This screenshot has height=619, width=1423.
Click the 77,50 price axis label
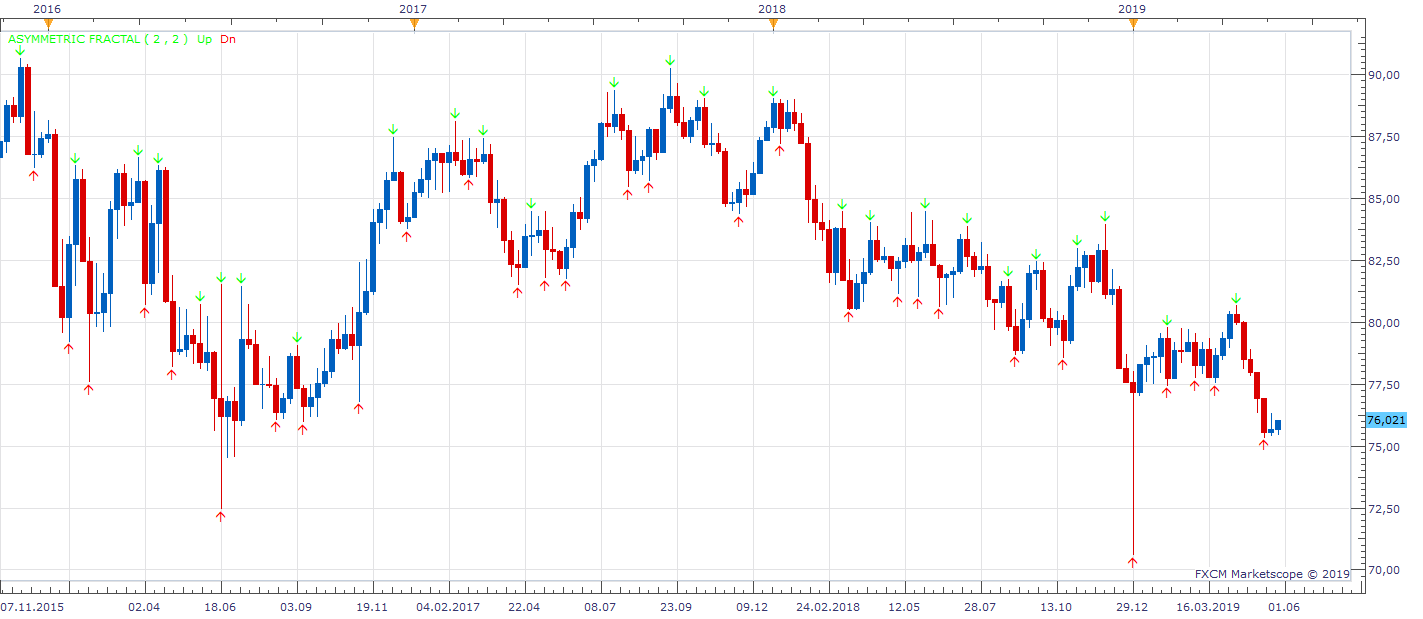pos(1385,385)
